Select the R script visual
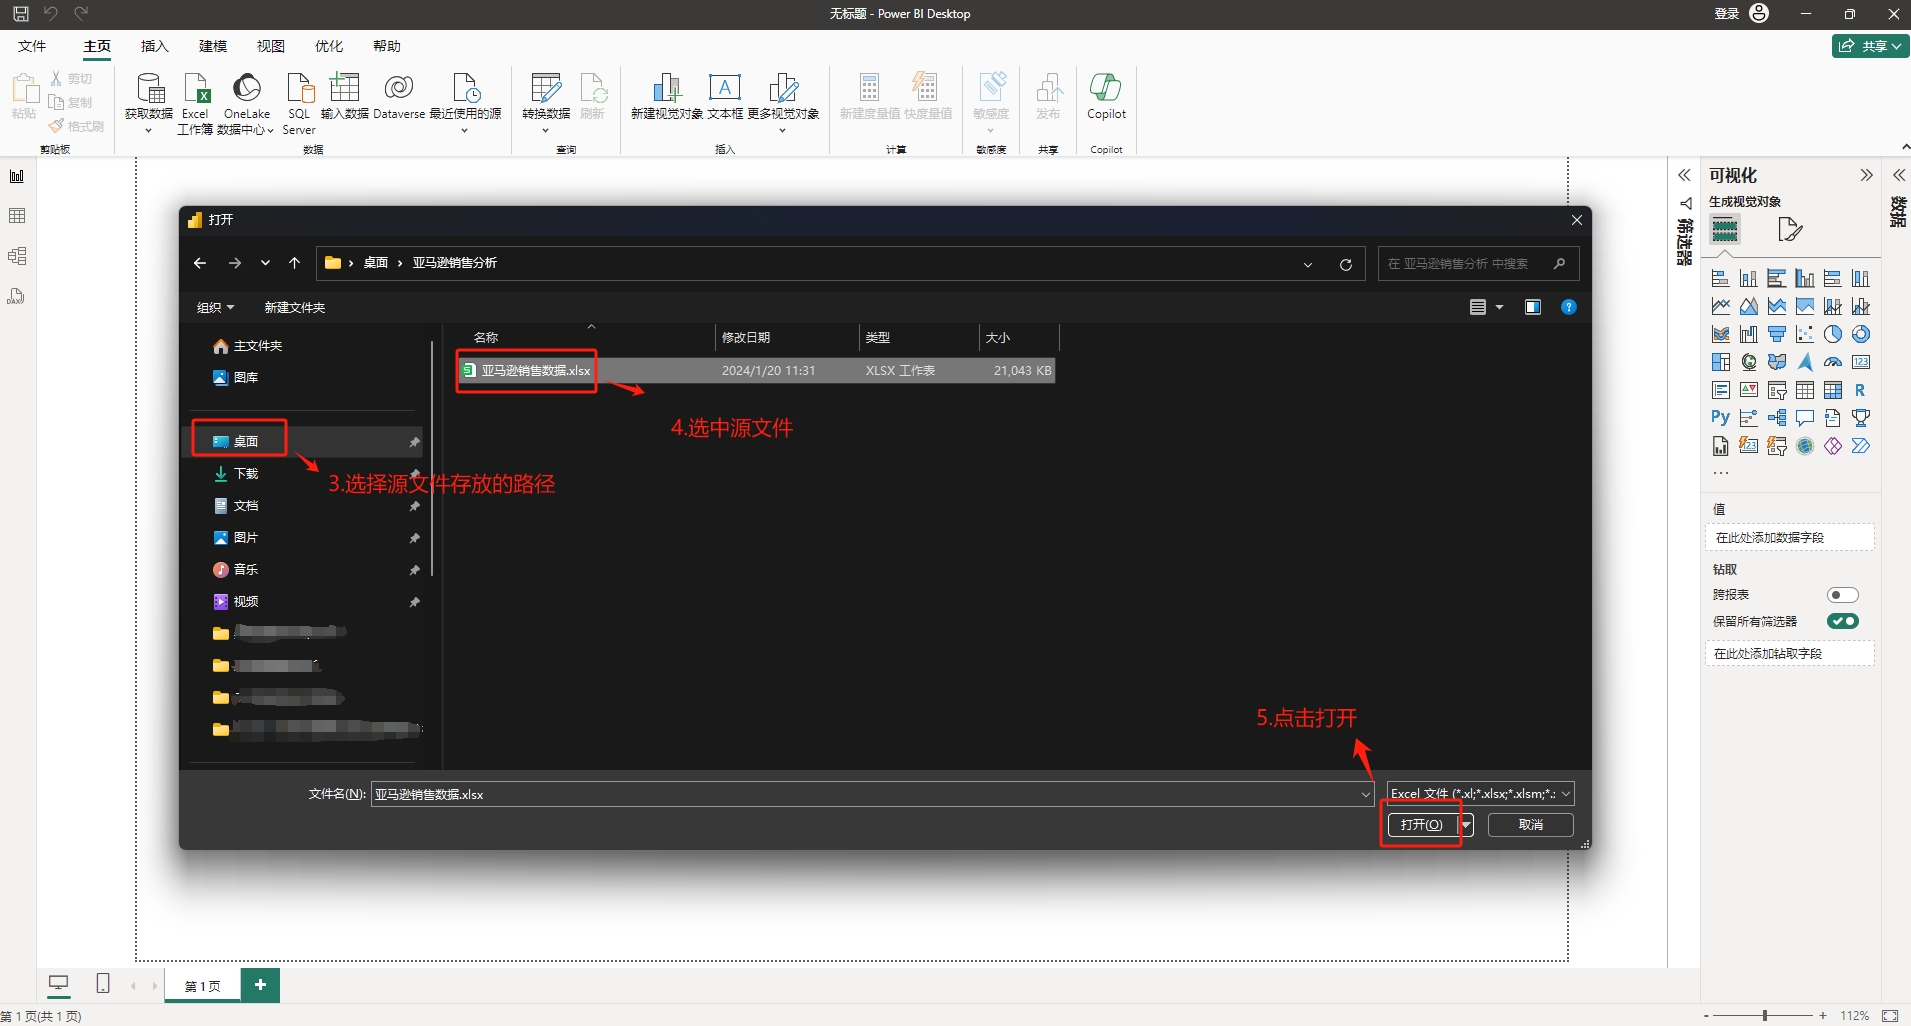 [1861, 390]
